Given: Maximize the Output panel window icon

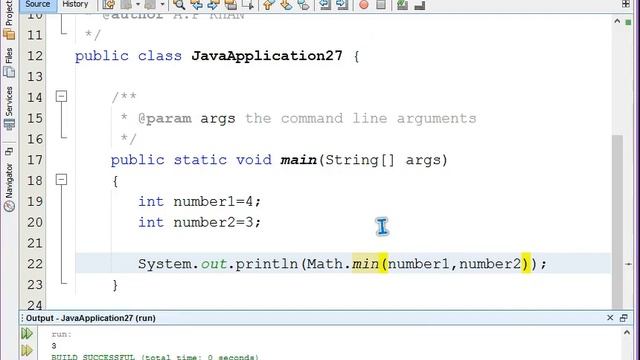Looking at the screenshot, I should [x=623, y=318].
